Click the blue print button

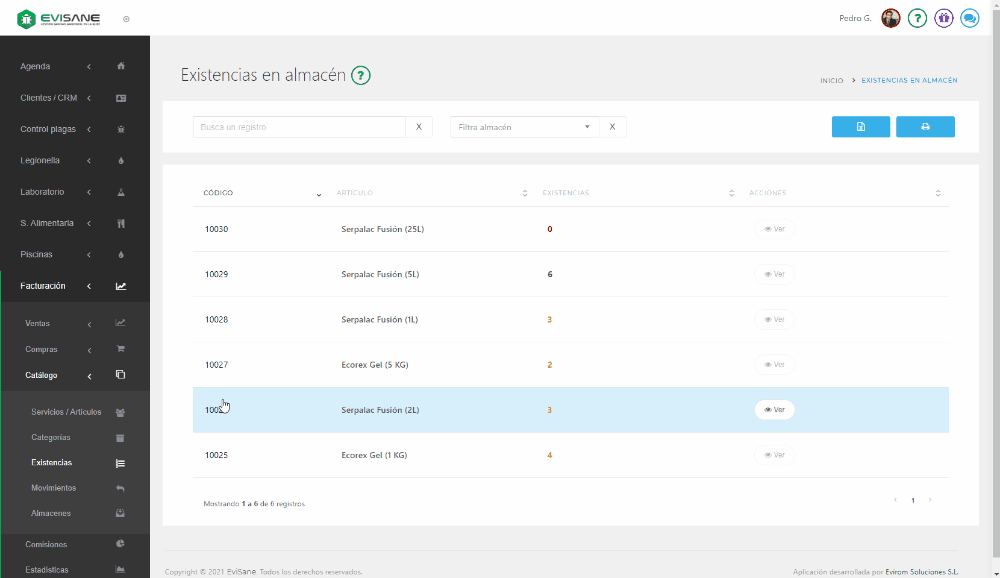[925, 127]
